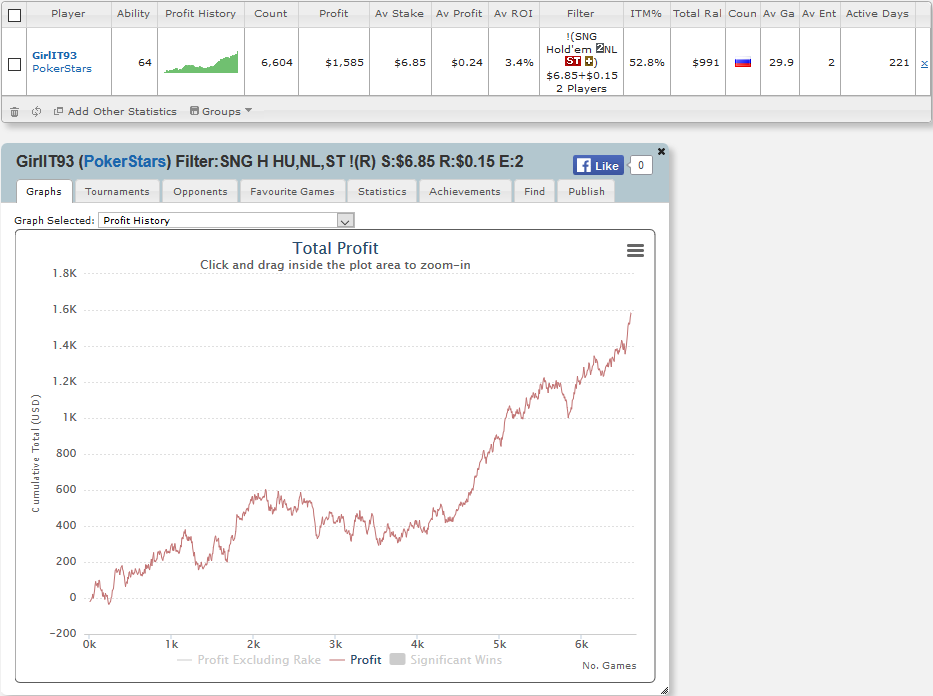Image resolution: width=933 pixels, height=696 pixels.
Task: Open GirlIT93 player link in table
Action: pos(54,55)
